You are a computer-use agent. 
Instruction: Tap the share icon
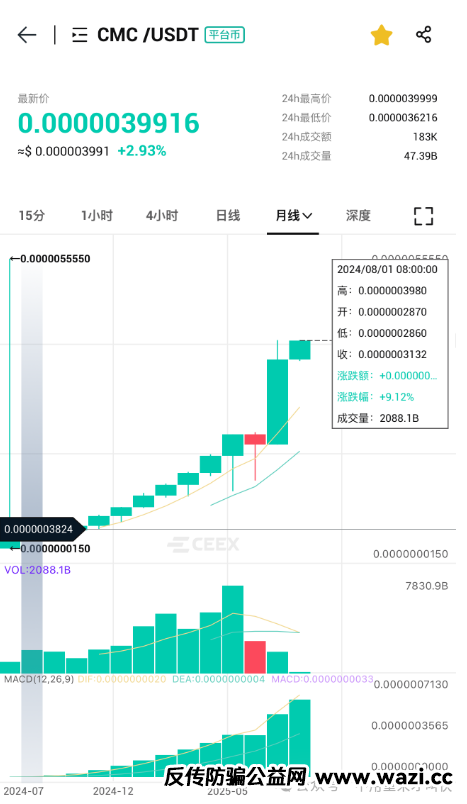(423, 35)
